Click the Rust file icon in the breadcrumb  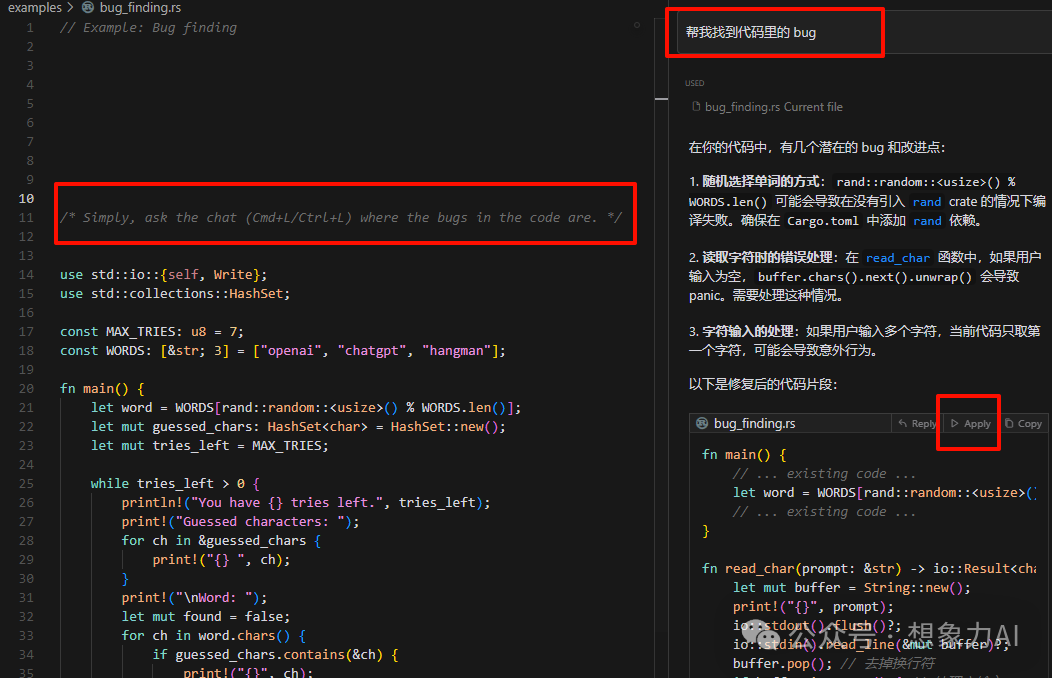coord(88,8)
